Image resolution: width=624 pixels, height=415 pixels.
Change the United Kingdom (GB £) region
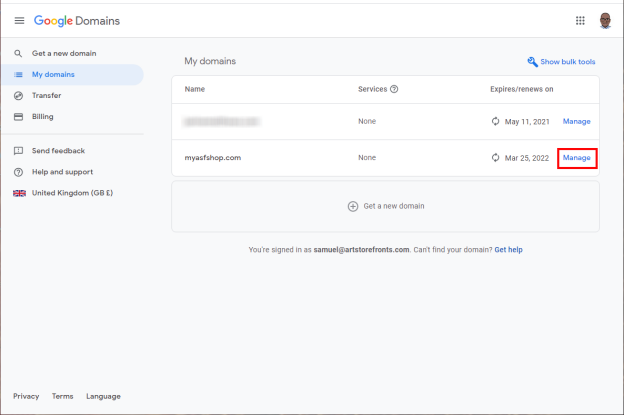[72, 193]
